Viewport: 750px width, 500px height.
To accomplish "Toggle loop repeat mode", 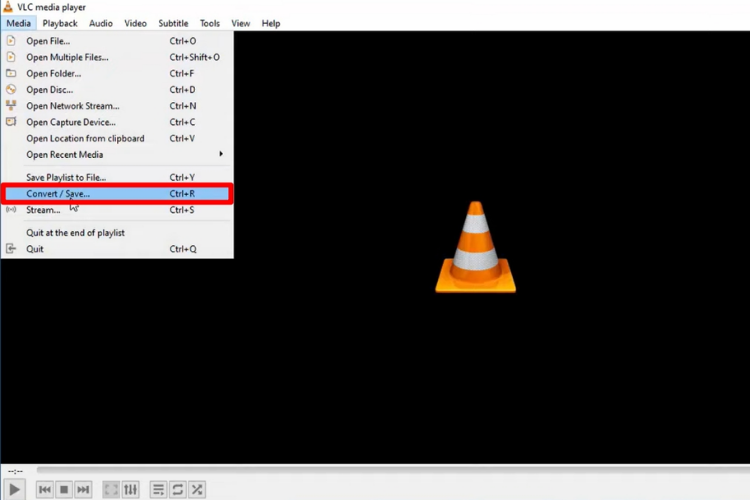I will click(177, 489).
